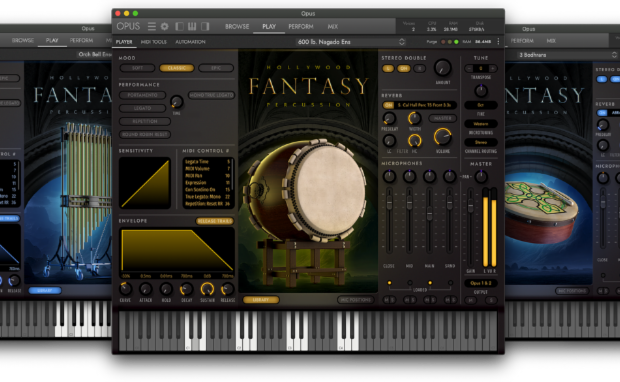Image resolution: width=620 pixels, height=382 pixels.
Task: Toggle the Close mic loaded indicator
Action: click(x=389, y=283)
